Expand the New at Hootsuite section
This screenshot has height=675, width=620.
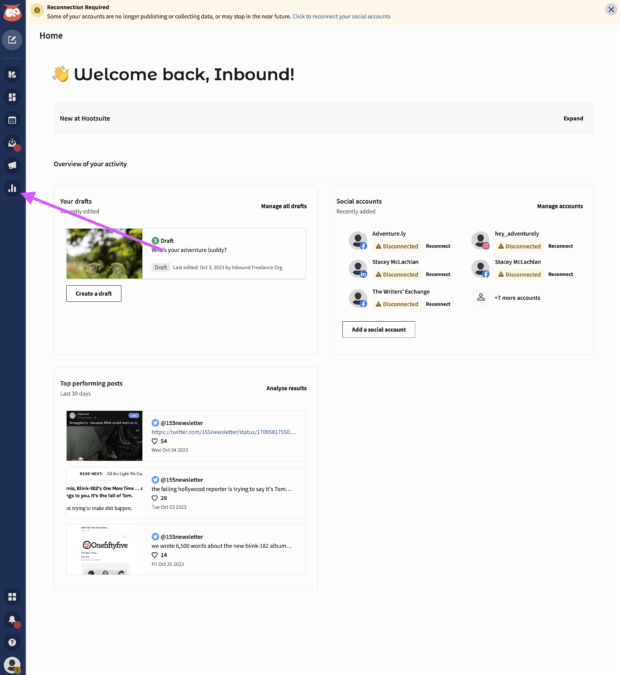573,118
